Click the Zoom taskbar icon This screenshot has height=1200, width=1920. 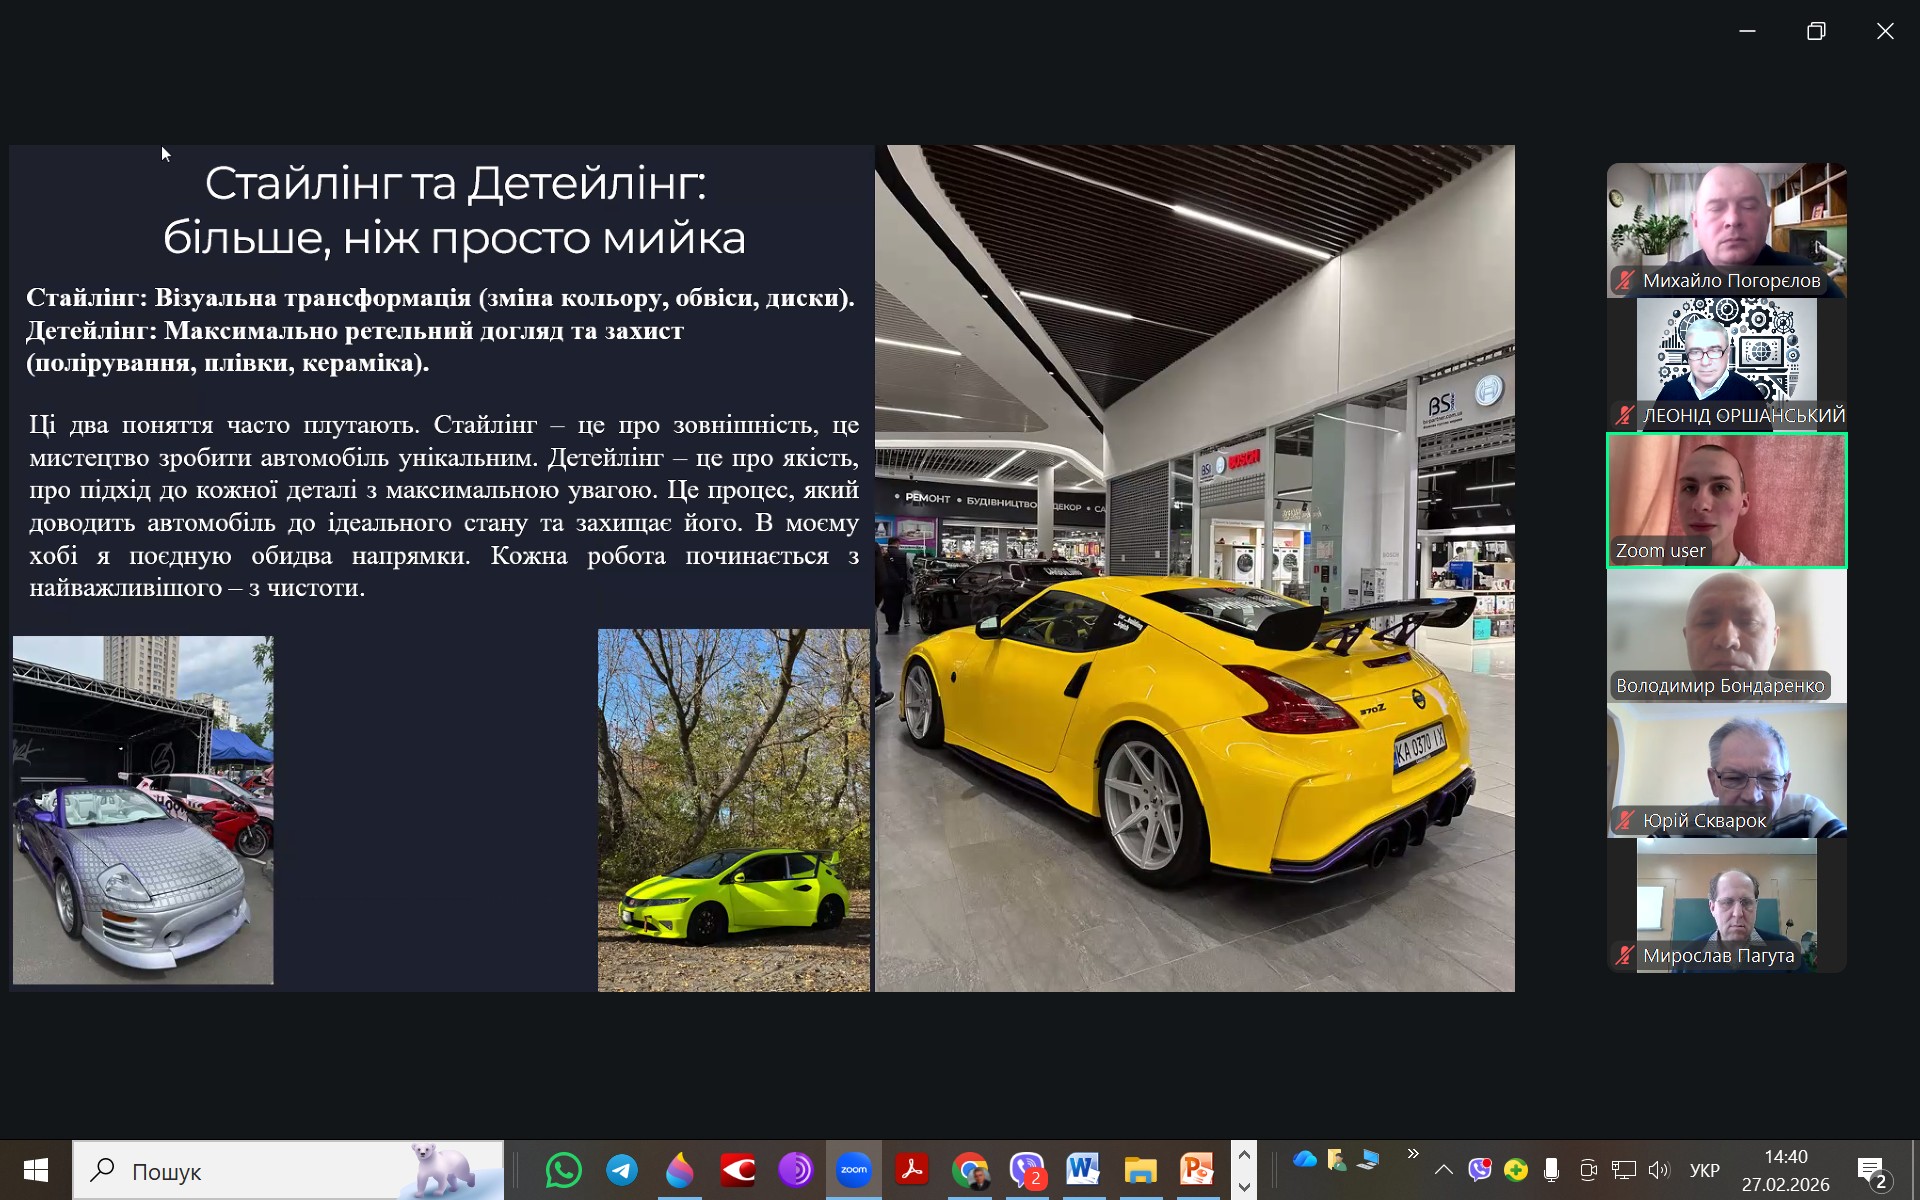click(854, 1170)
